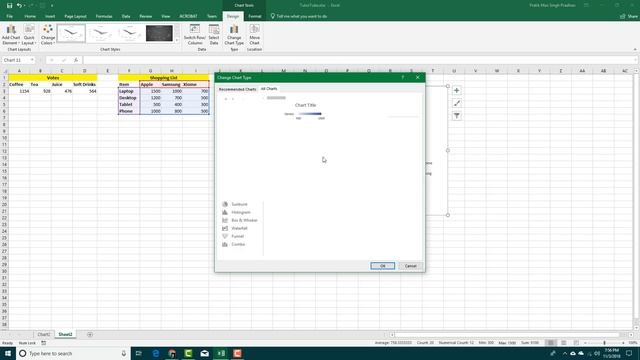Select the Shopping List header cell

click(x=164, y=78)
